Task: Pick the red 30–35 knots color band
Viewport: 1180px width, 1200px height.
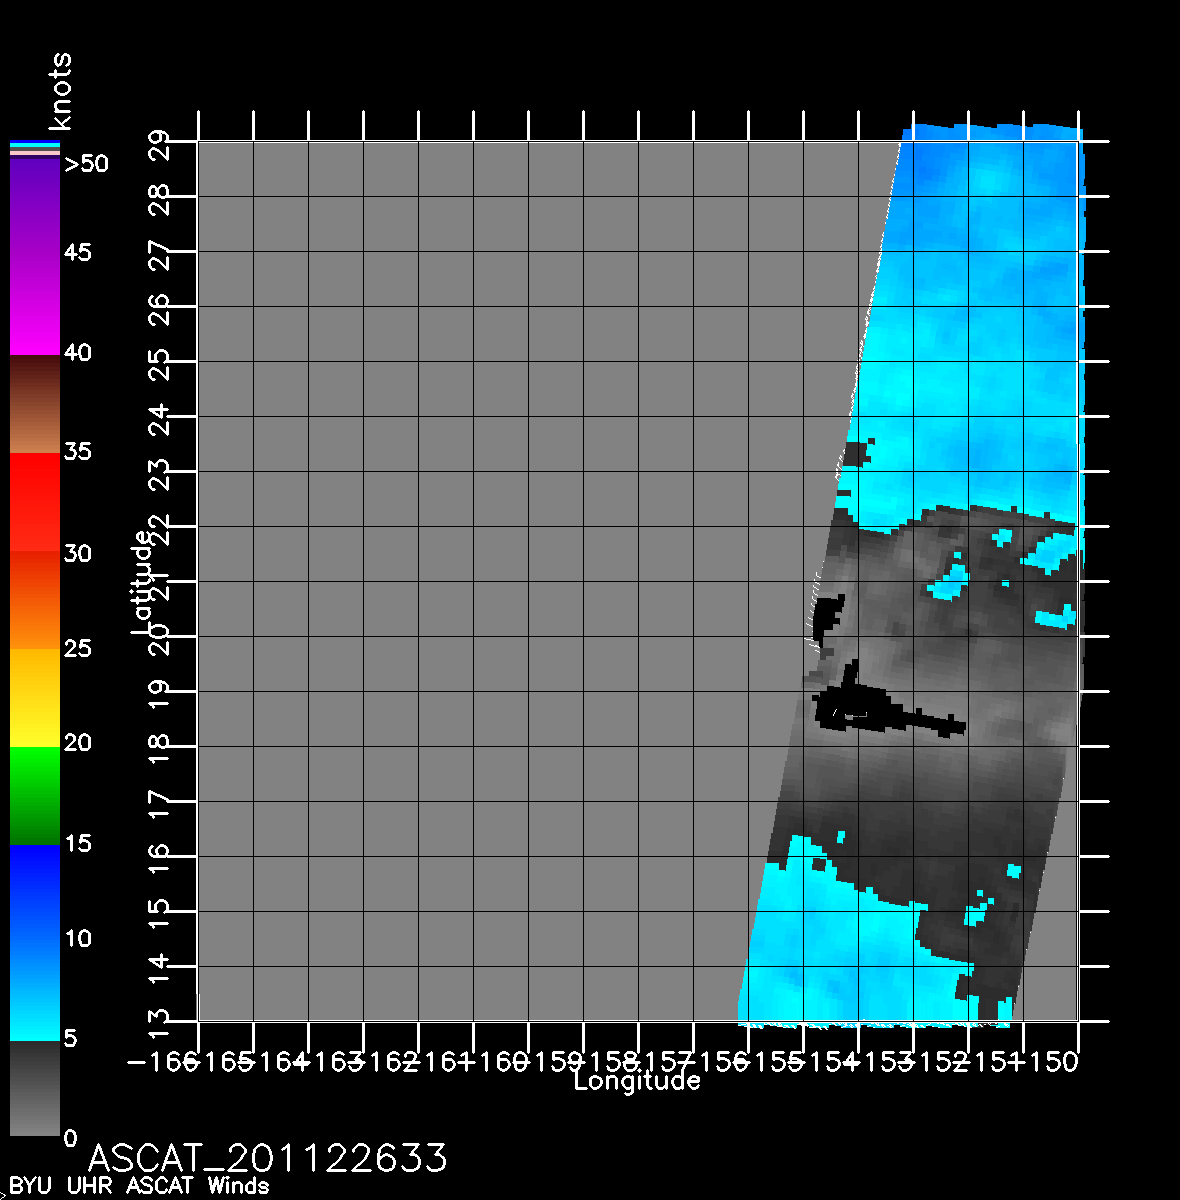Action: pyautogui.click(x=34, y=500)
